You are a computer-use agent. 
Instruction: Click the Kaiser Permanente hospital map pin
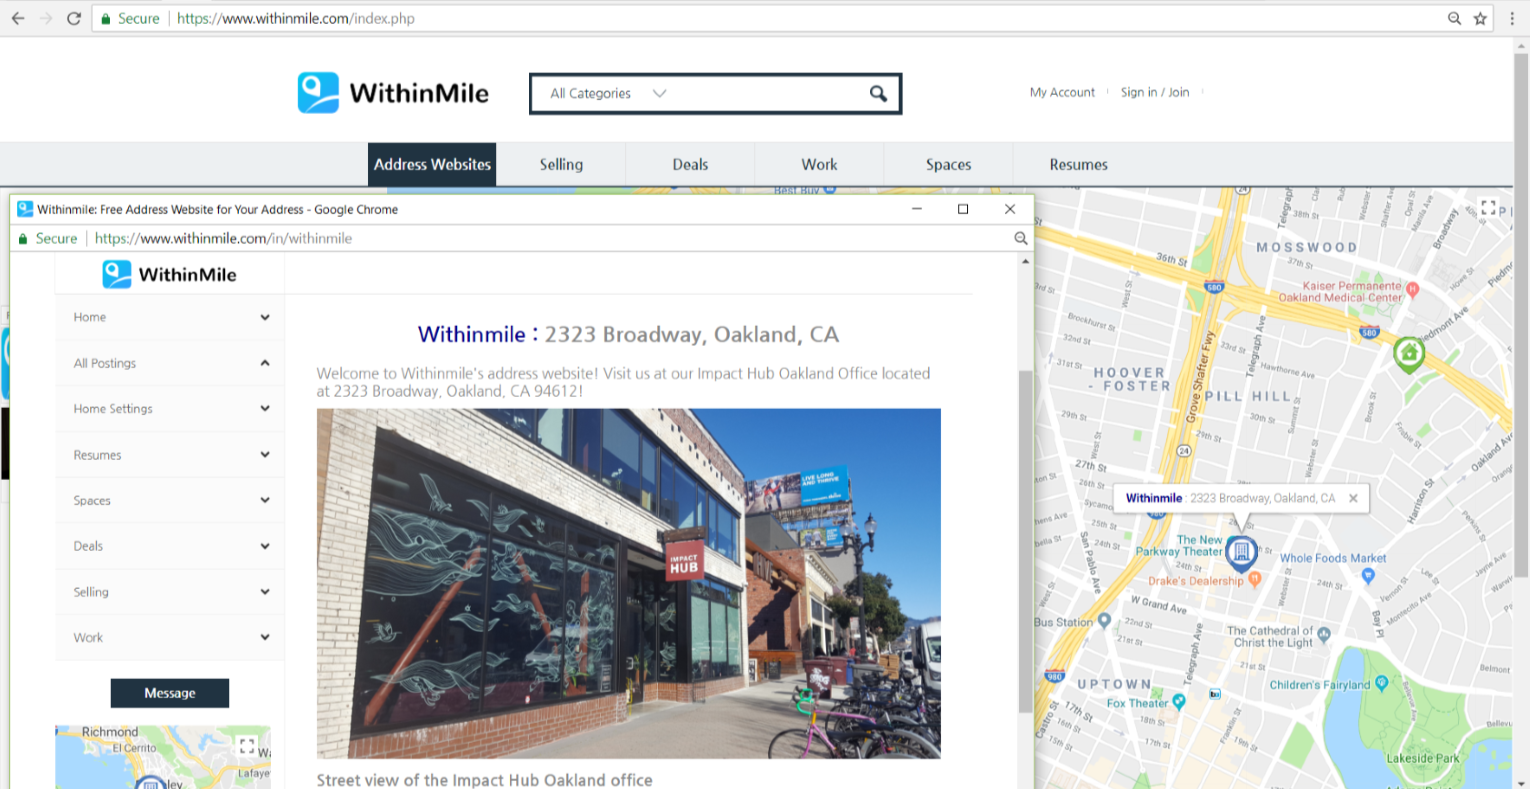(x=1412, y=290)
